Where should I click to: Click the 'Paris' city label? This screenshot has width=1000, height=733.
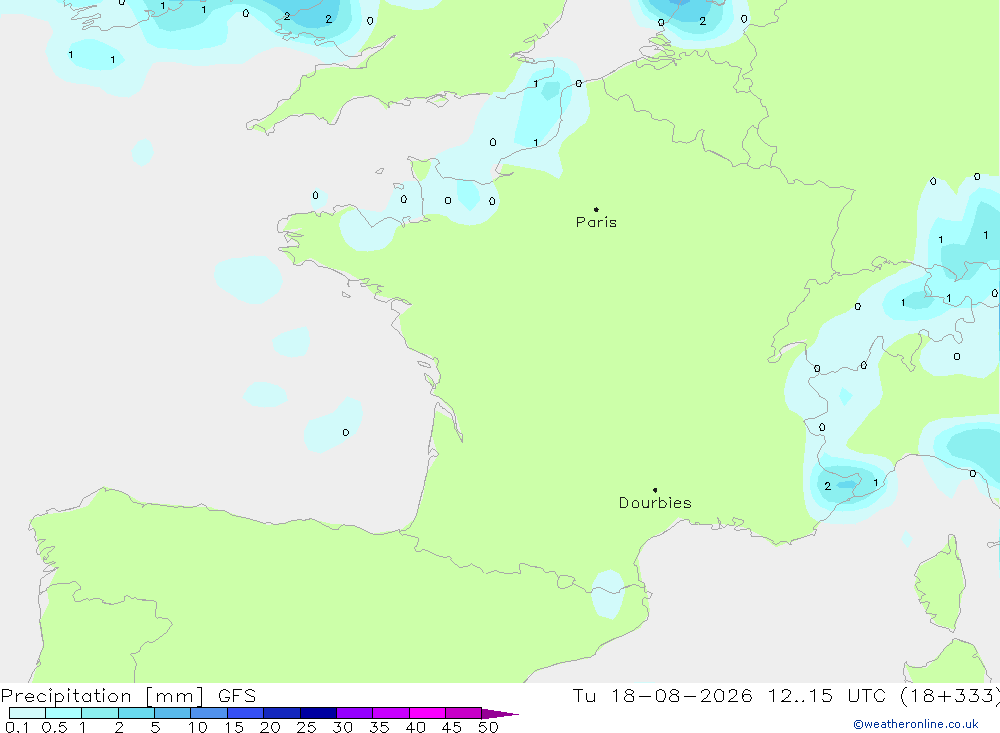596,222
